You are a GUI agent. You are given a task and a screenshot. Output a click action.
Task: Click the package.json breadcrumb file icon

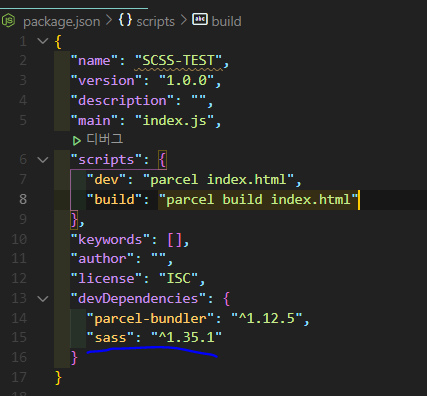(8, 21)
